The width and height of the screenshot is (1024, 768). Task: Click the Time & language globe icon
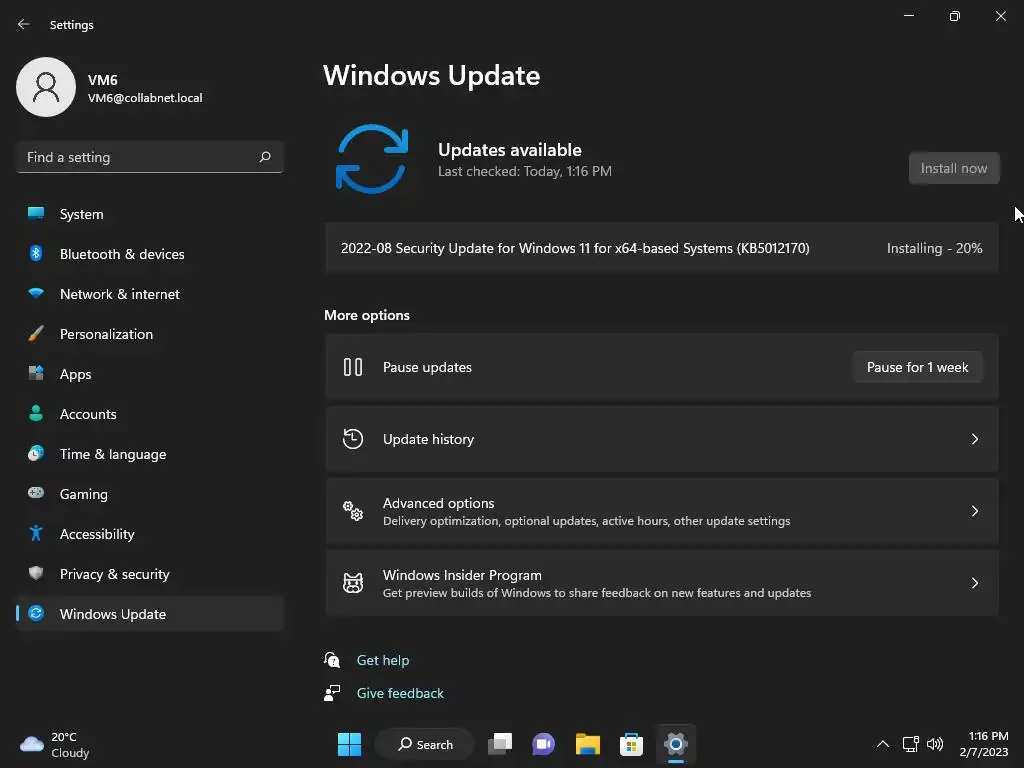(36, 453)
